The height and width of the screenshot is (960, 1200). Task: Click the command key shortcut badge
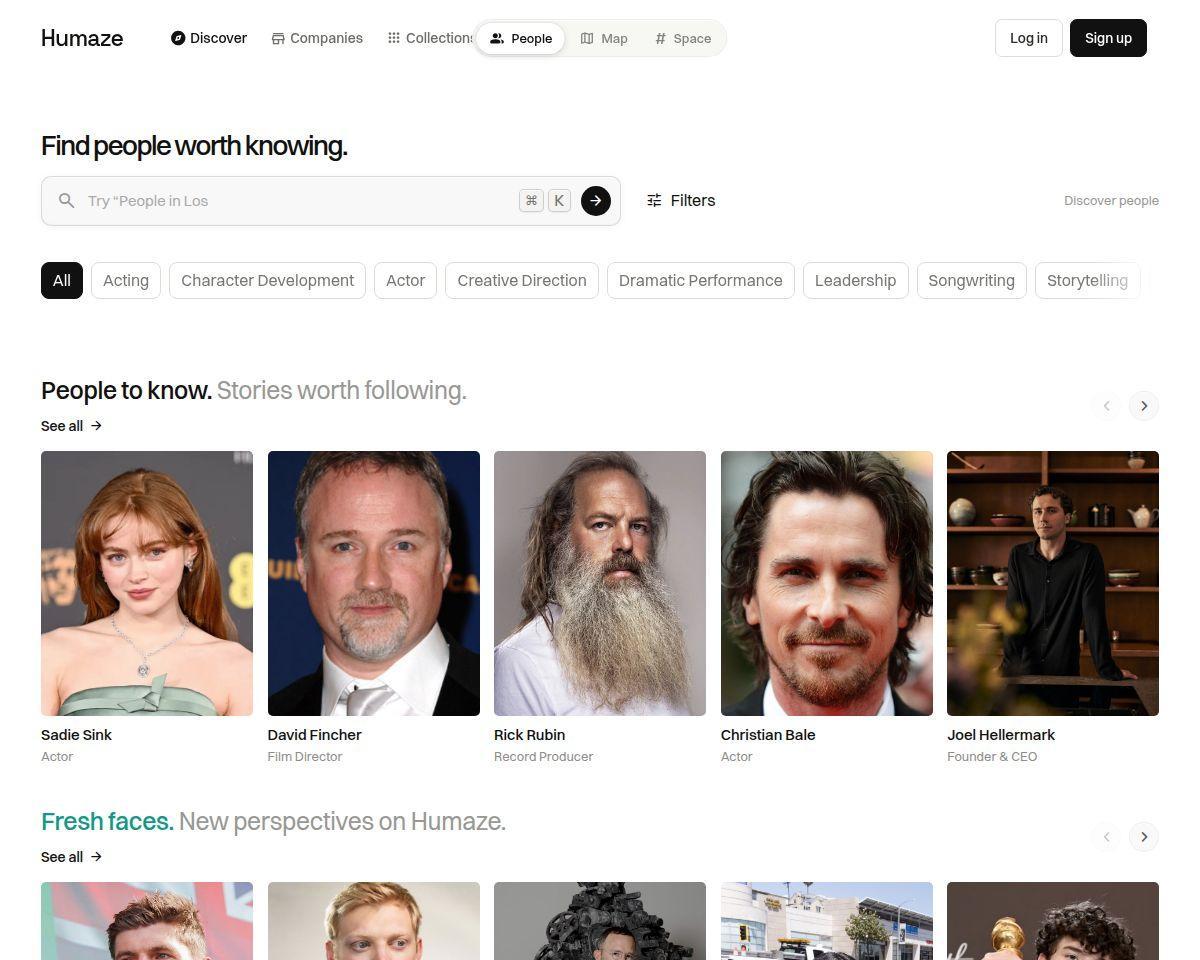pyautogui.click(x=531, y=201)
